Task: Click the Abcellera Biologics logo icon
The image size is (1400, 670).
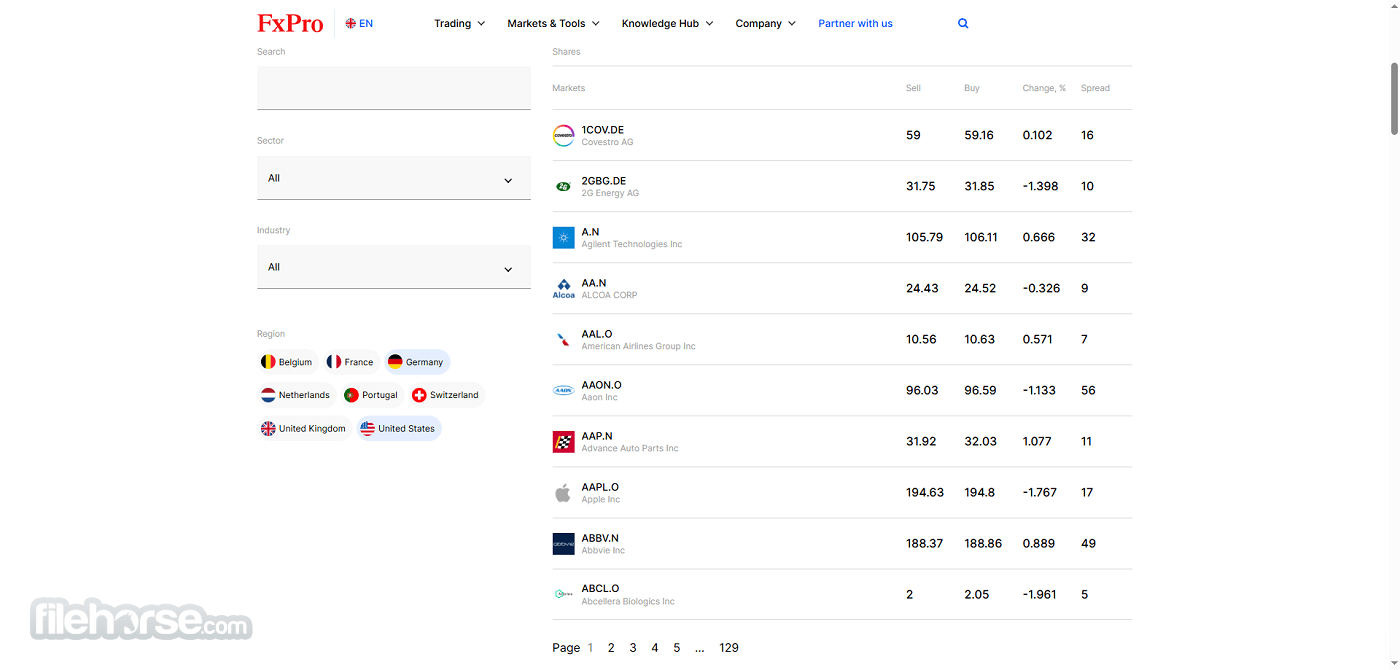Action: click(x=564, y=594)
